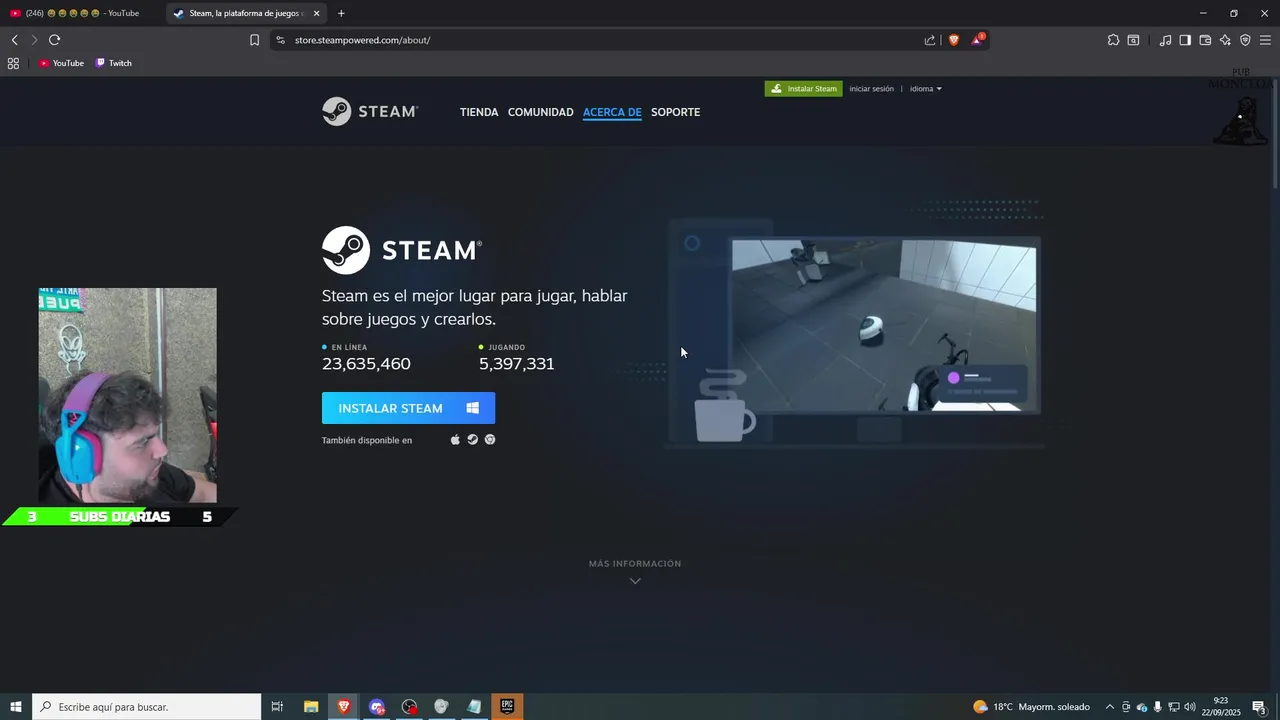1280x720 pixels.
Task: Reload the current page
Action: click(x=54, y=40)
